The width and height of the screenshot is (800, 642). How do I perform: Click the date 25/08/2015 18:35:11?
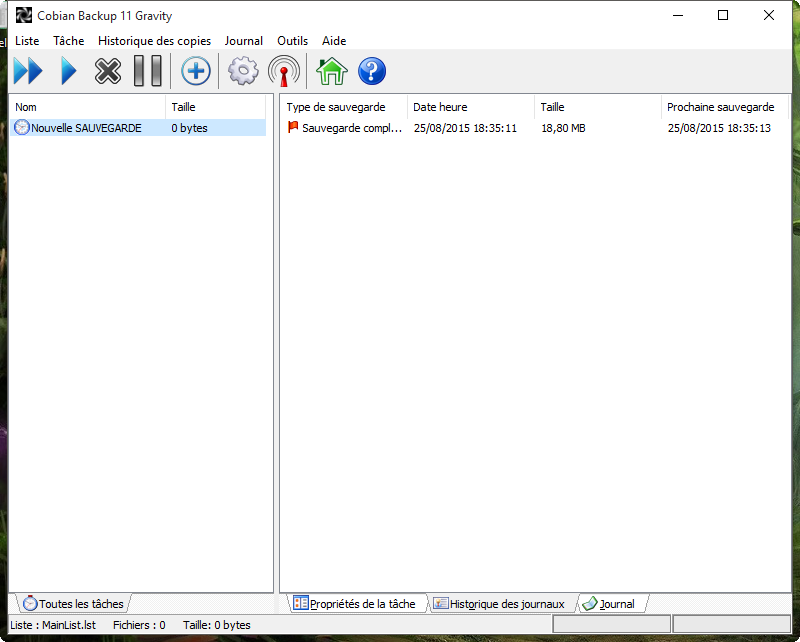tap(465, 128)
